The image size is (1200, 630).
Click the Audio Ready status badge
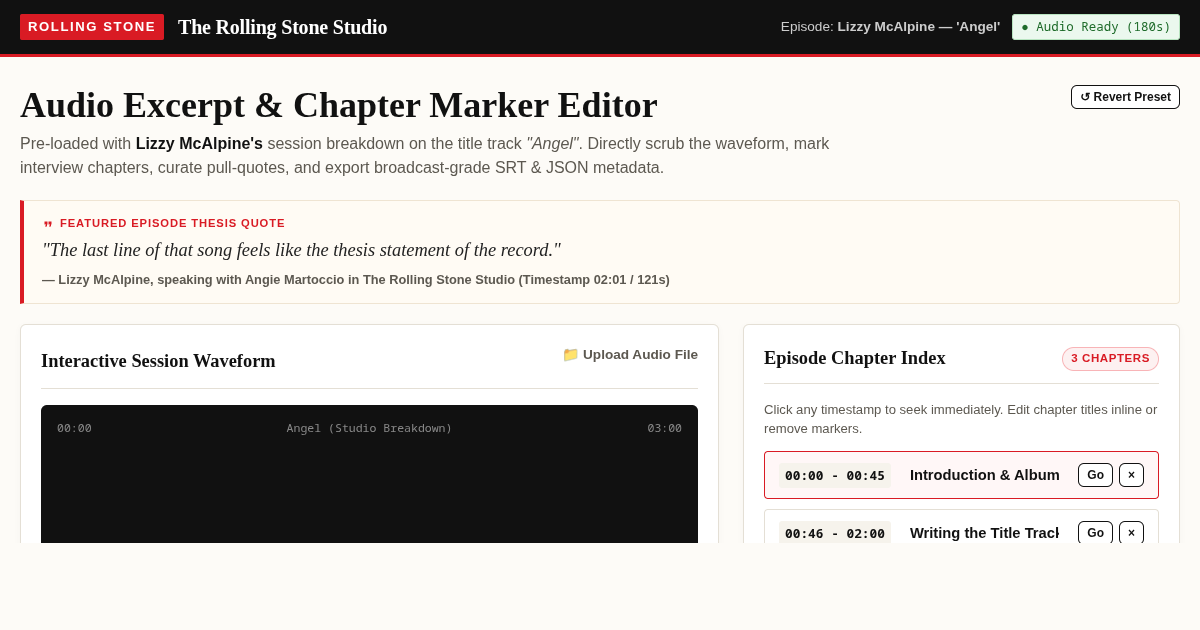pyautogui.click(x=1096, y=27)
